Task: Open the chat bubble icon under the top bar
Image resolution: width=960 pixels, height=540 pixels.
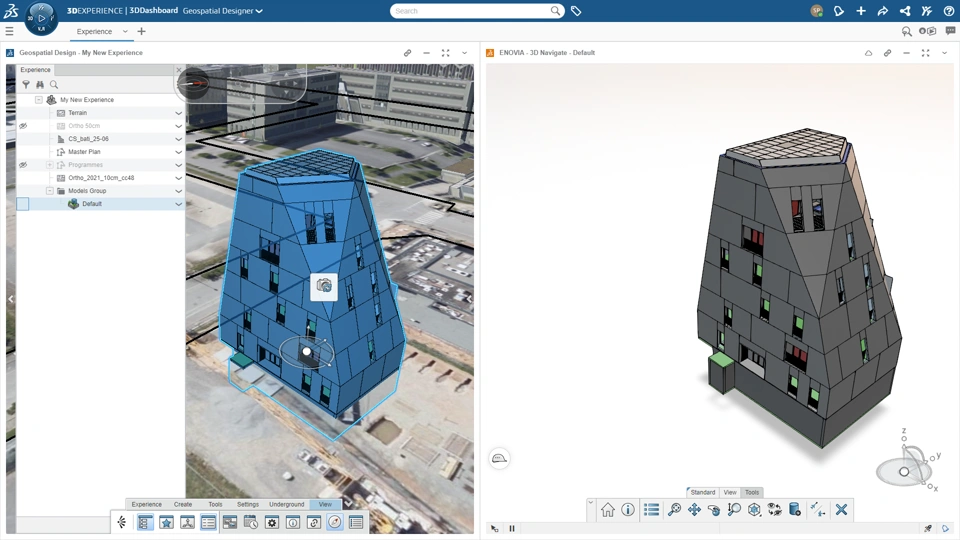Action: (x=950, y=31)
